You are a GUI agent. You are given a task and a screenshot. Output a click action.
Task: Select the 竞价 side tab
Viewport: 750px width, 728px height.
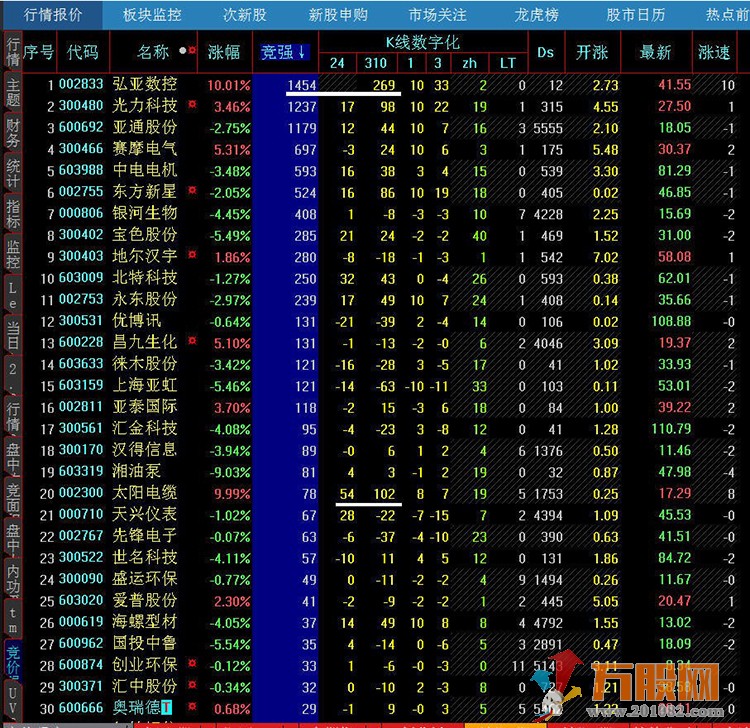(x=12, y=660)
